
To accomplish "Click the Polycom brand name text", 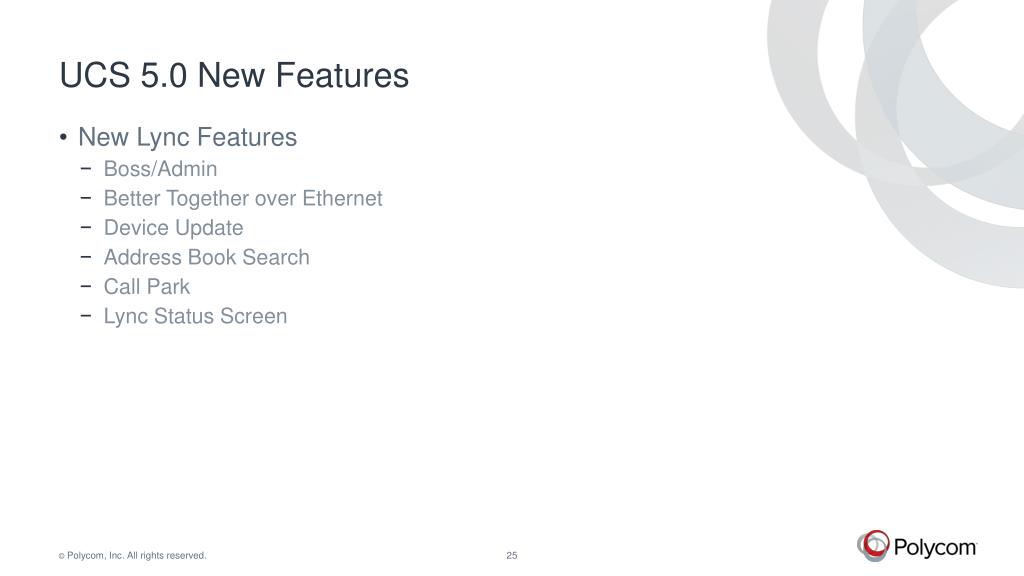I will point(935,547).
